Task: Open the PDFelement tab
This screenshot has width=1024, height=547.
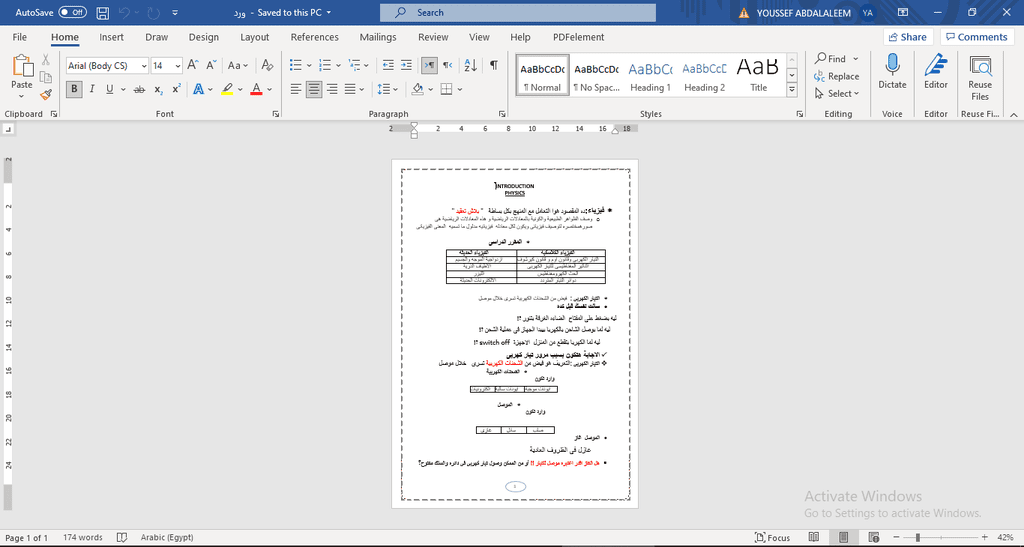Action: tap(579, 37)
